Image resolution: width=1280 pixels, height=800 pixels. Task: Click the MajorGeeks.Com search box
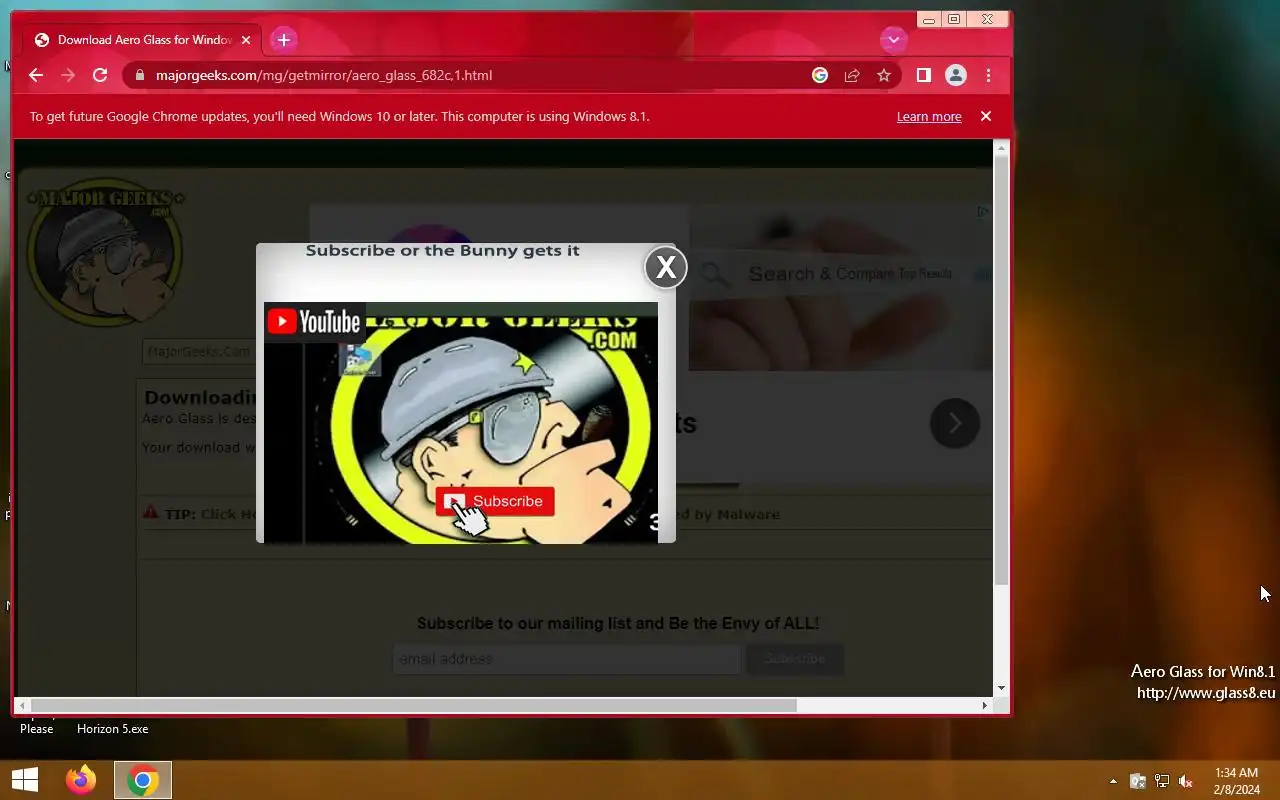point(199,351)
